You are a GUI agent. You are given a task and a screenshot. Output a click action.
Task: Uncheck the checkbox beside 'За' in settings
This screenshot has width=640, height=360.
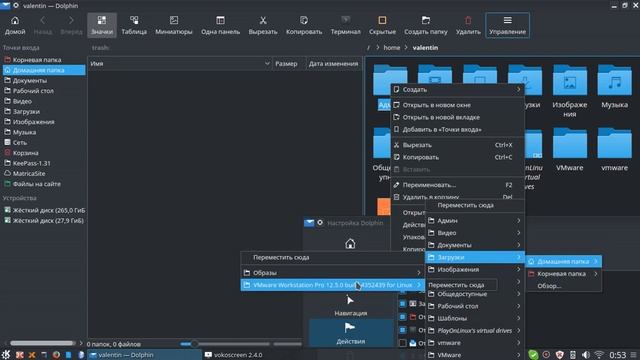(x=402, y=304)
